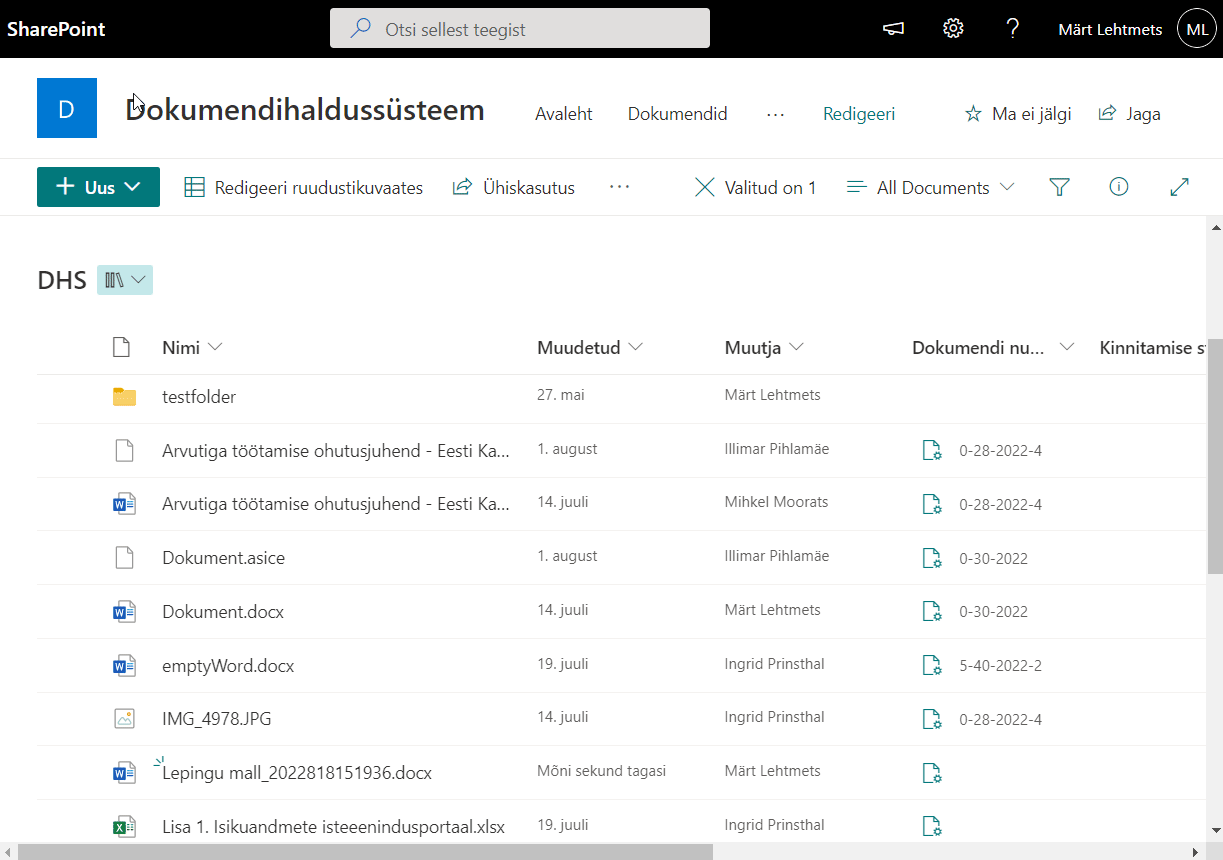The width and height of the screenshot is (1223, 860).
Task: Click Word icon of emptyWord.docx
Action: [124, 665]
